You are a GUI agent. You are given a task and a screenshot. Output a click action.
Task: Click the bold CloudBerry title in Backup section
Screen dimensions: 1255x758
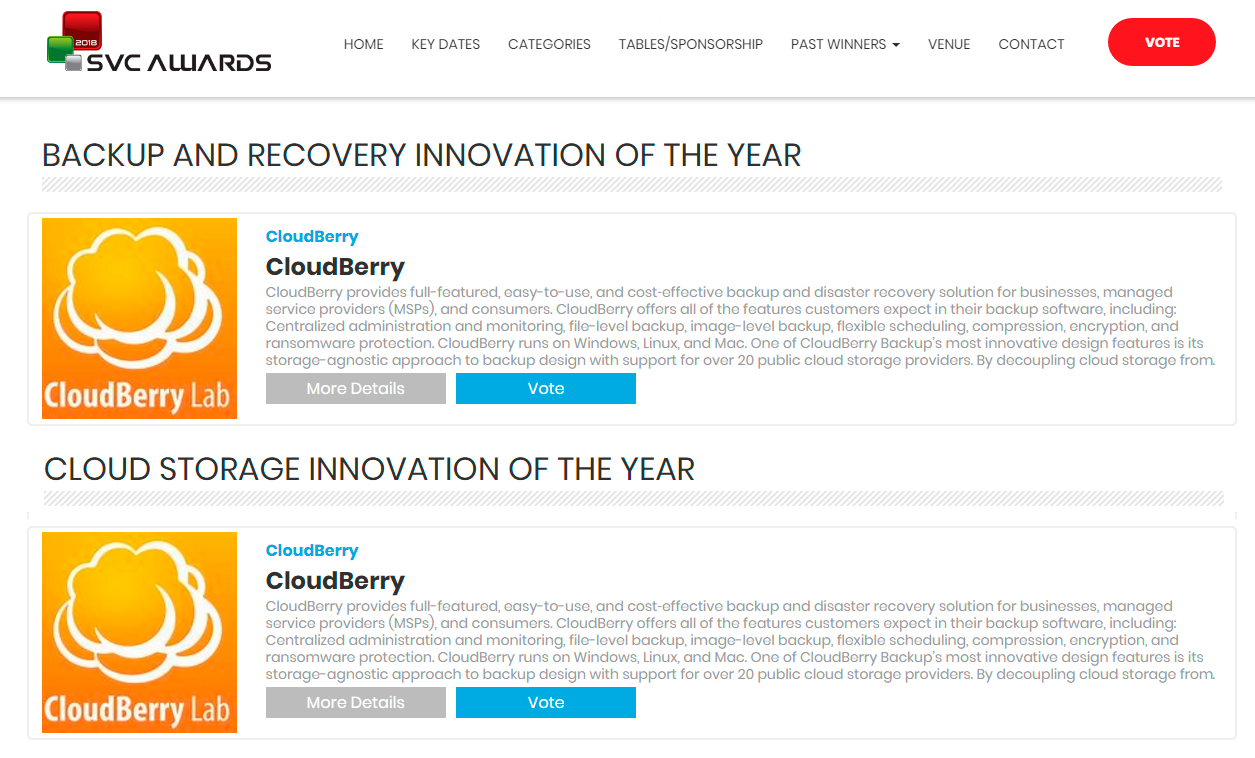[x=335, y=267]
